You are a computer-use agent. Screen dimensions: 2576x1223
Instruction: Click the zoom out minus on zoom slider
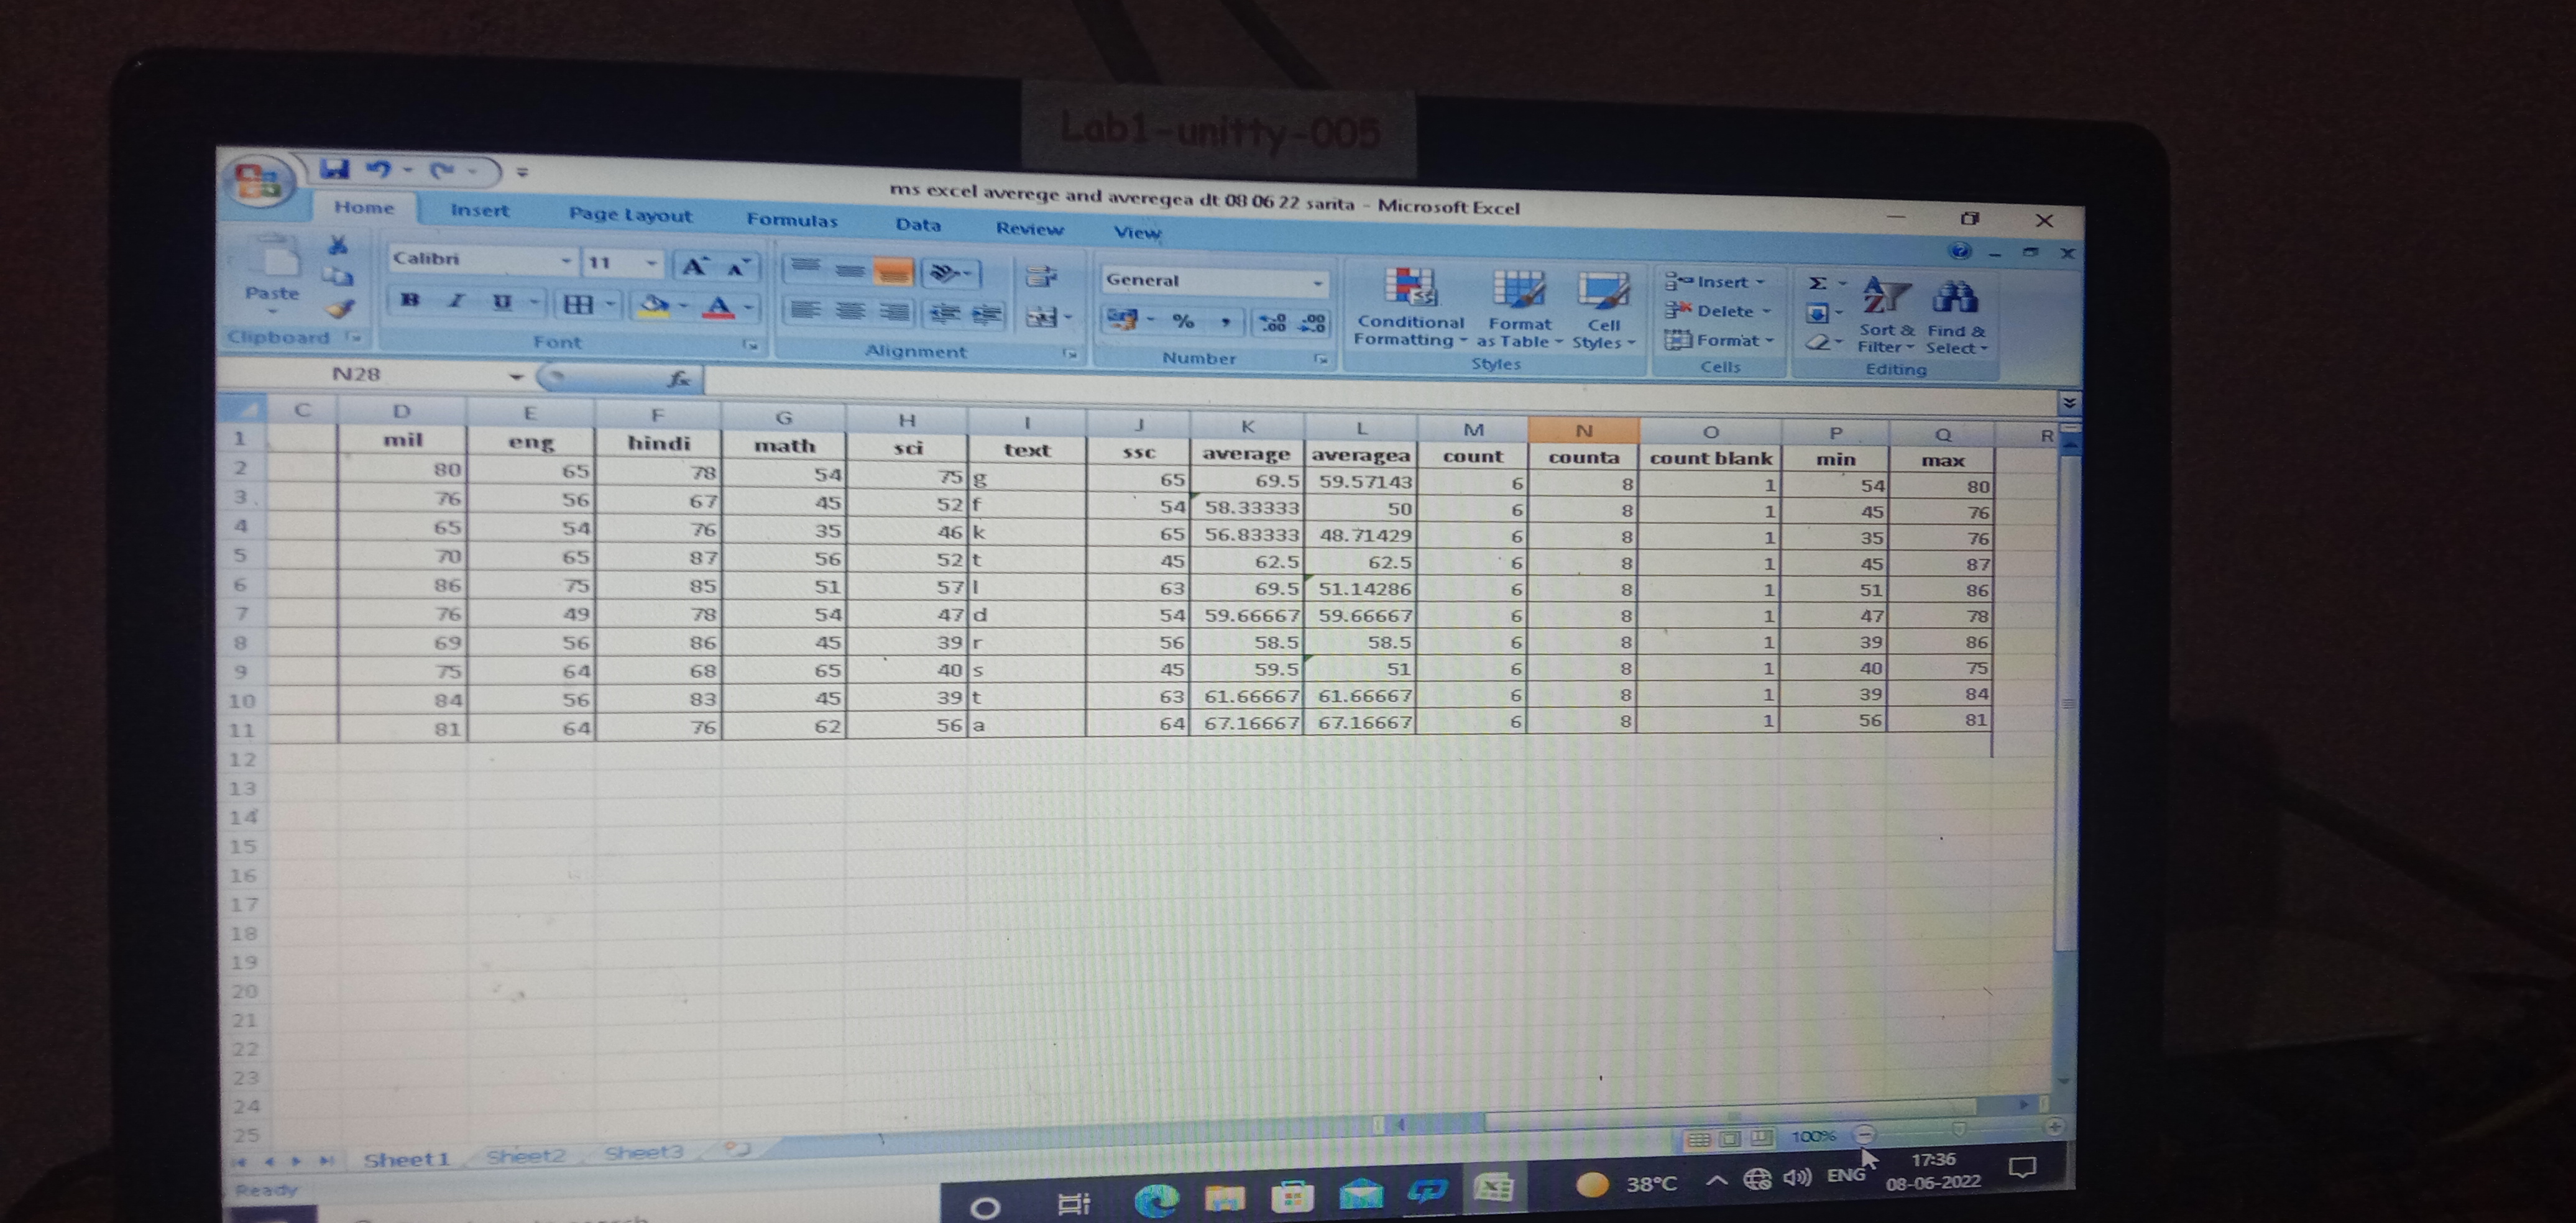(x=1864, y=1135)
